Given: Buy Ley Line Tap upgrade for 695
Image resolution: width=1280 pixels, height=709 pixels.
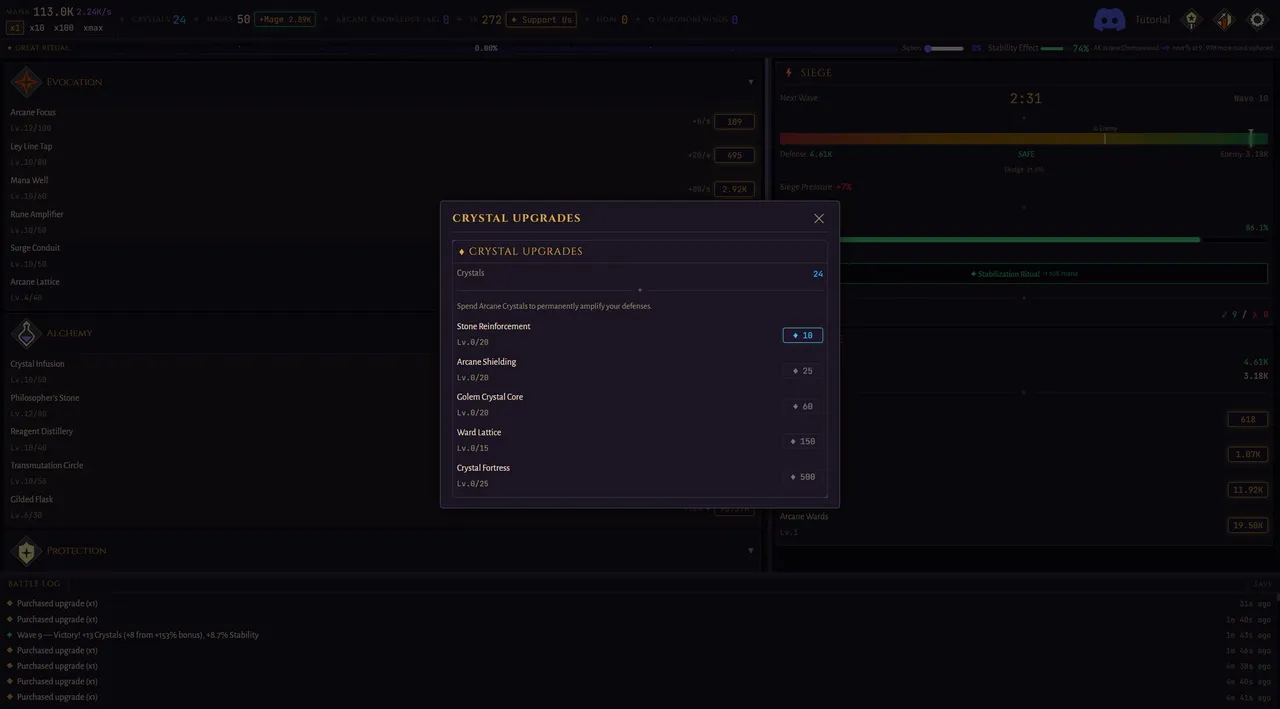Looking at the screenshot, I should [734, 155].
